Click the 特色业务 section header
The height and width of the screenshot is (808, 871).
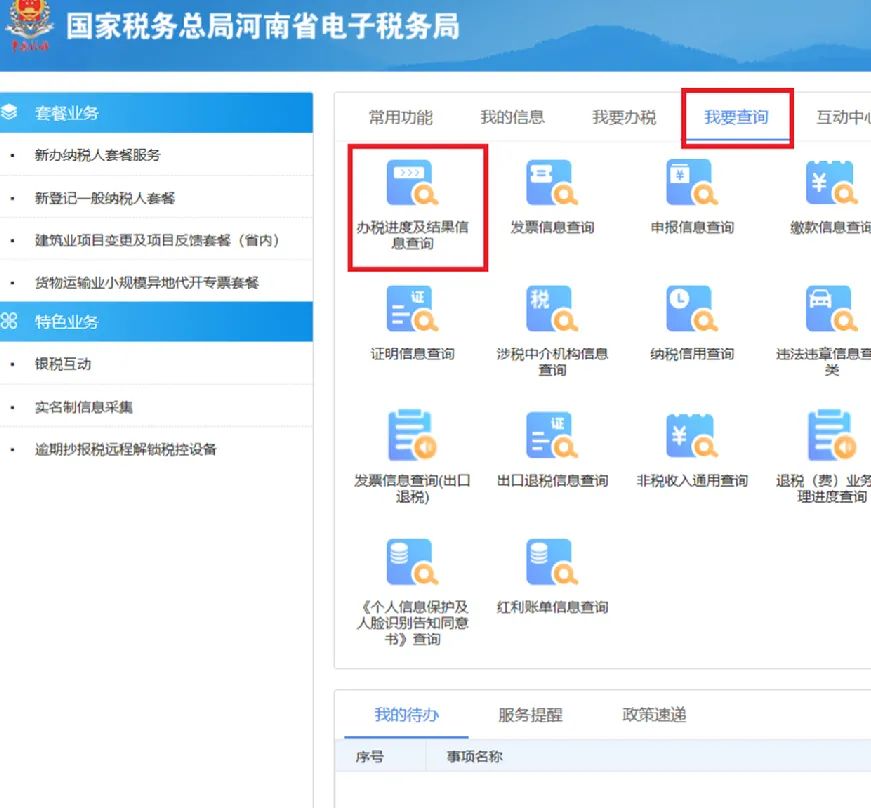pos(156,322)
